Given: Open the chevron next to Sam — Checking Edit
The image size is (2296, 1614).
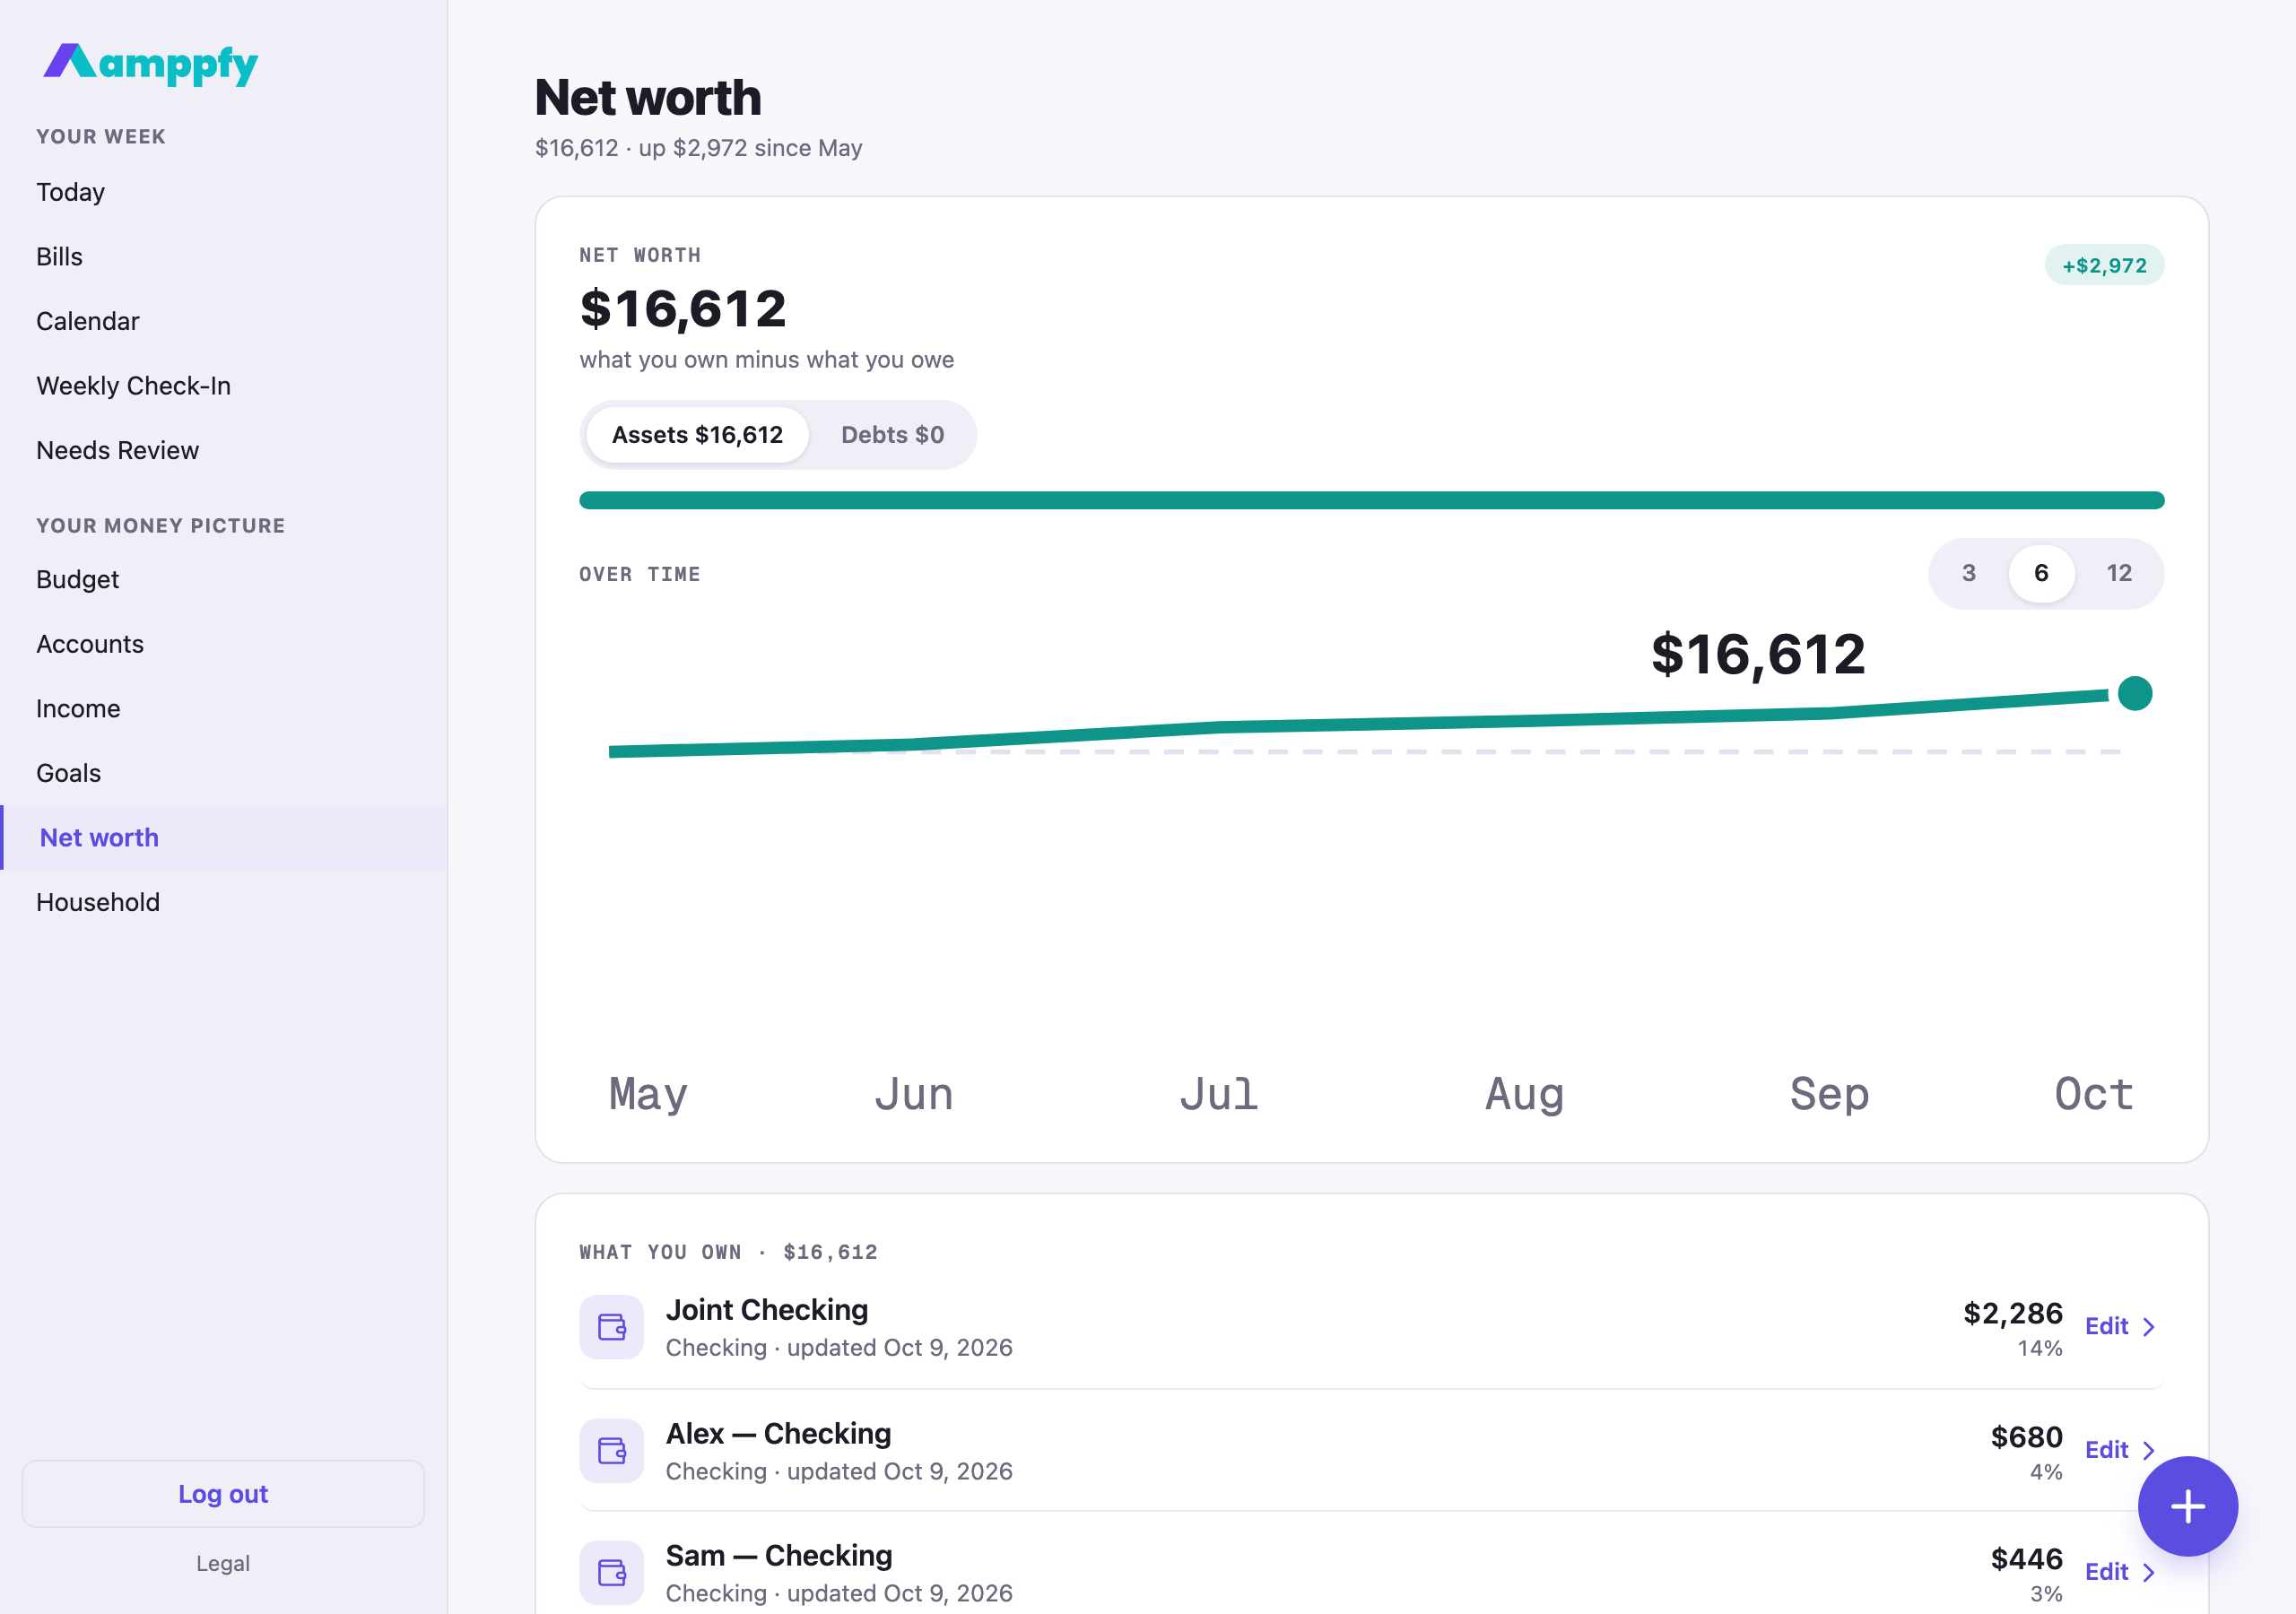Looking at the screenshot, I should (2148, 1572).
